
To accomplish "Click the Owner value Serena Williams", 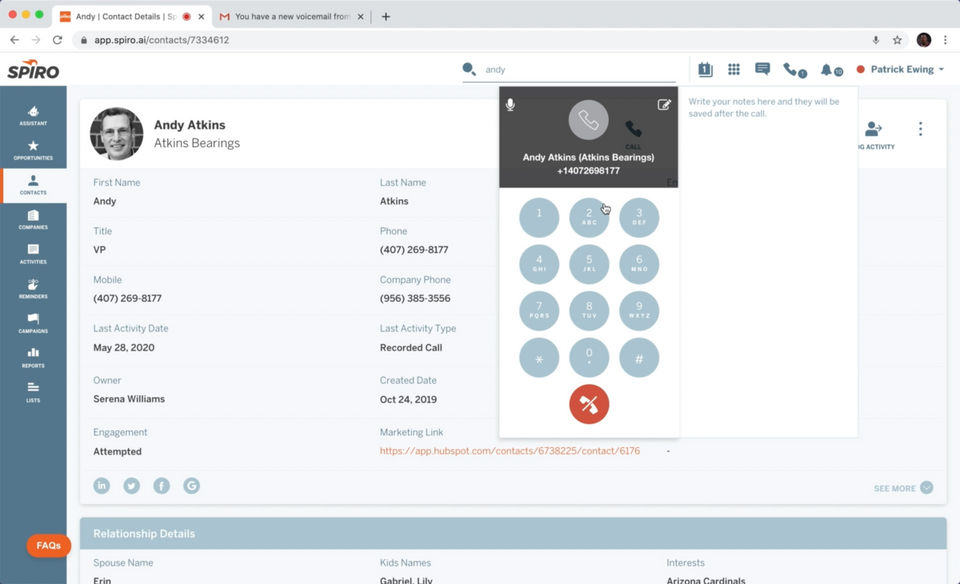I will (129, 399).
